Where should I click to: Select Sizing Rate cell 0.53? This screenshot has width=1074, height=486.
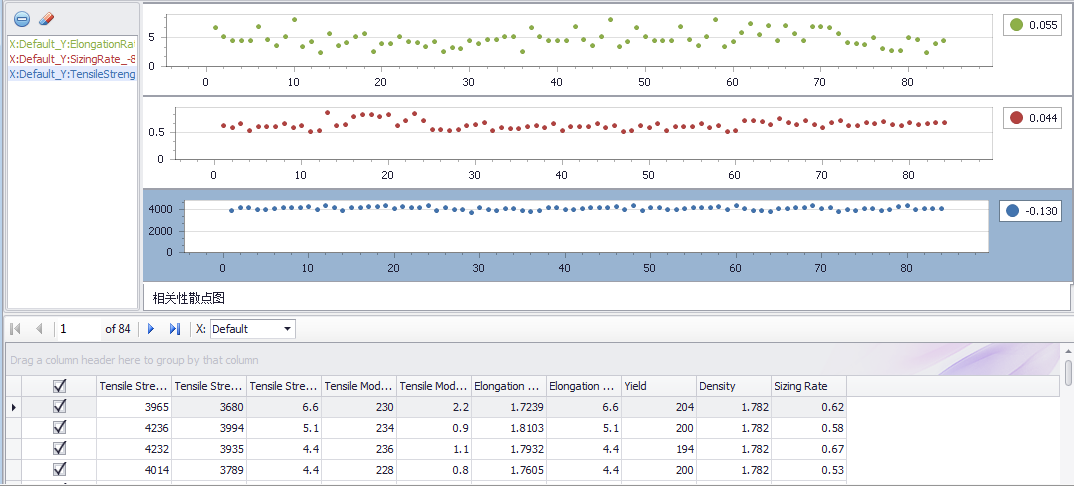click(809, 470)
